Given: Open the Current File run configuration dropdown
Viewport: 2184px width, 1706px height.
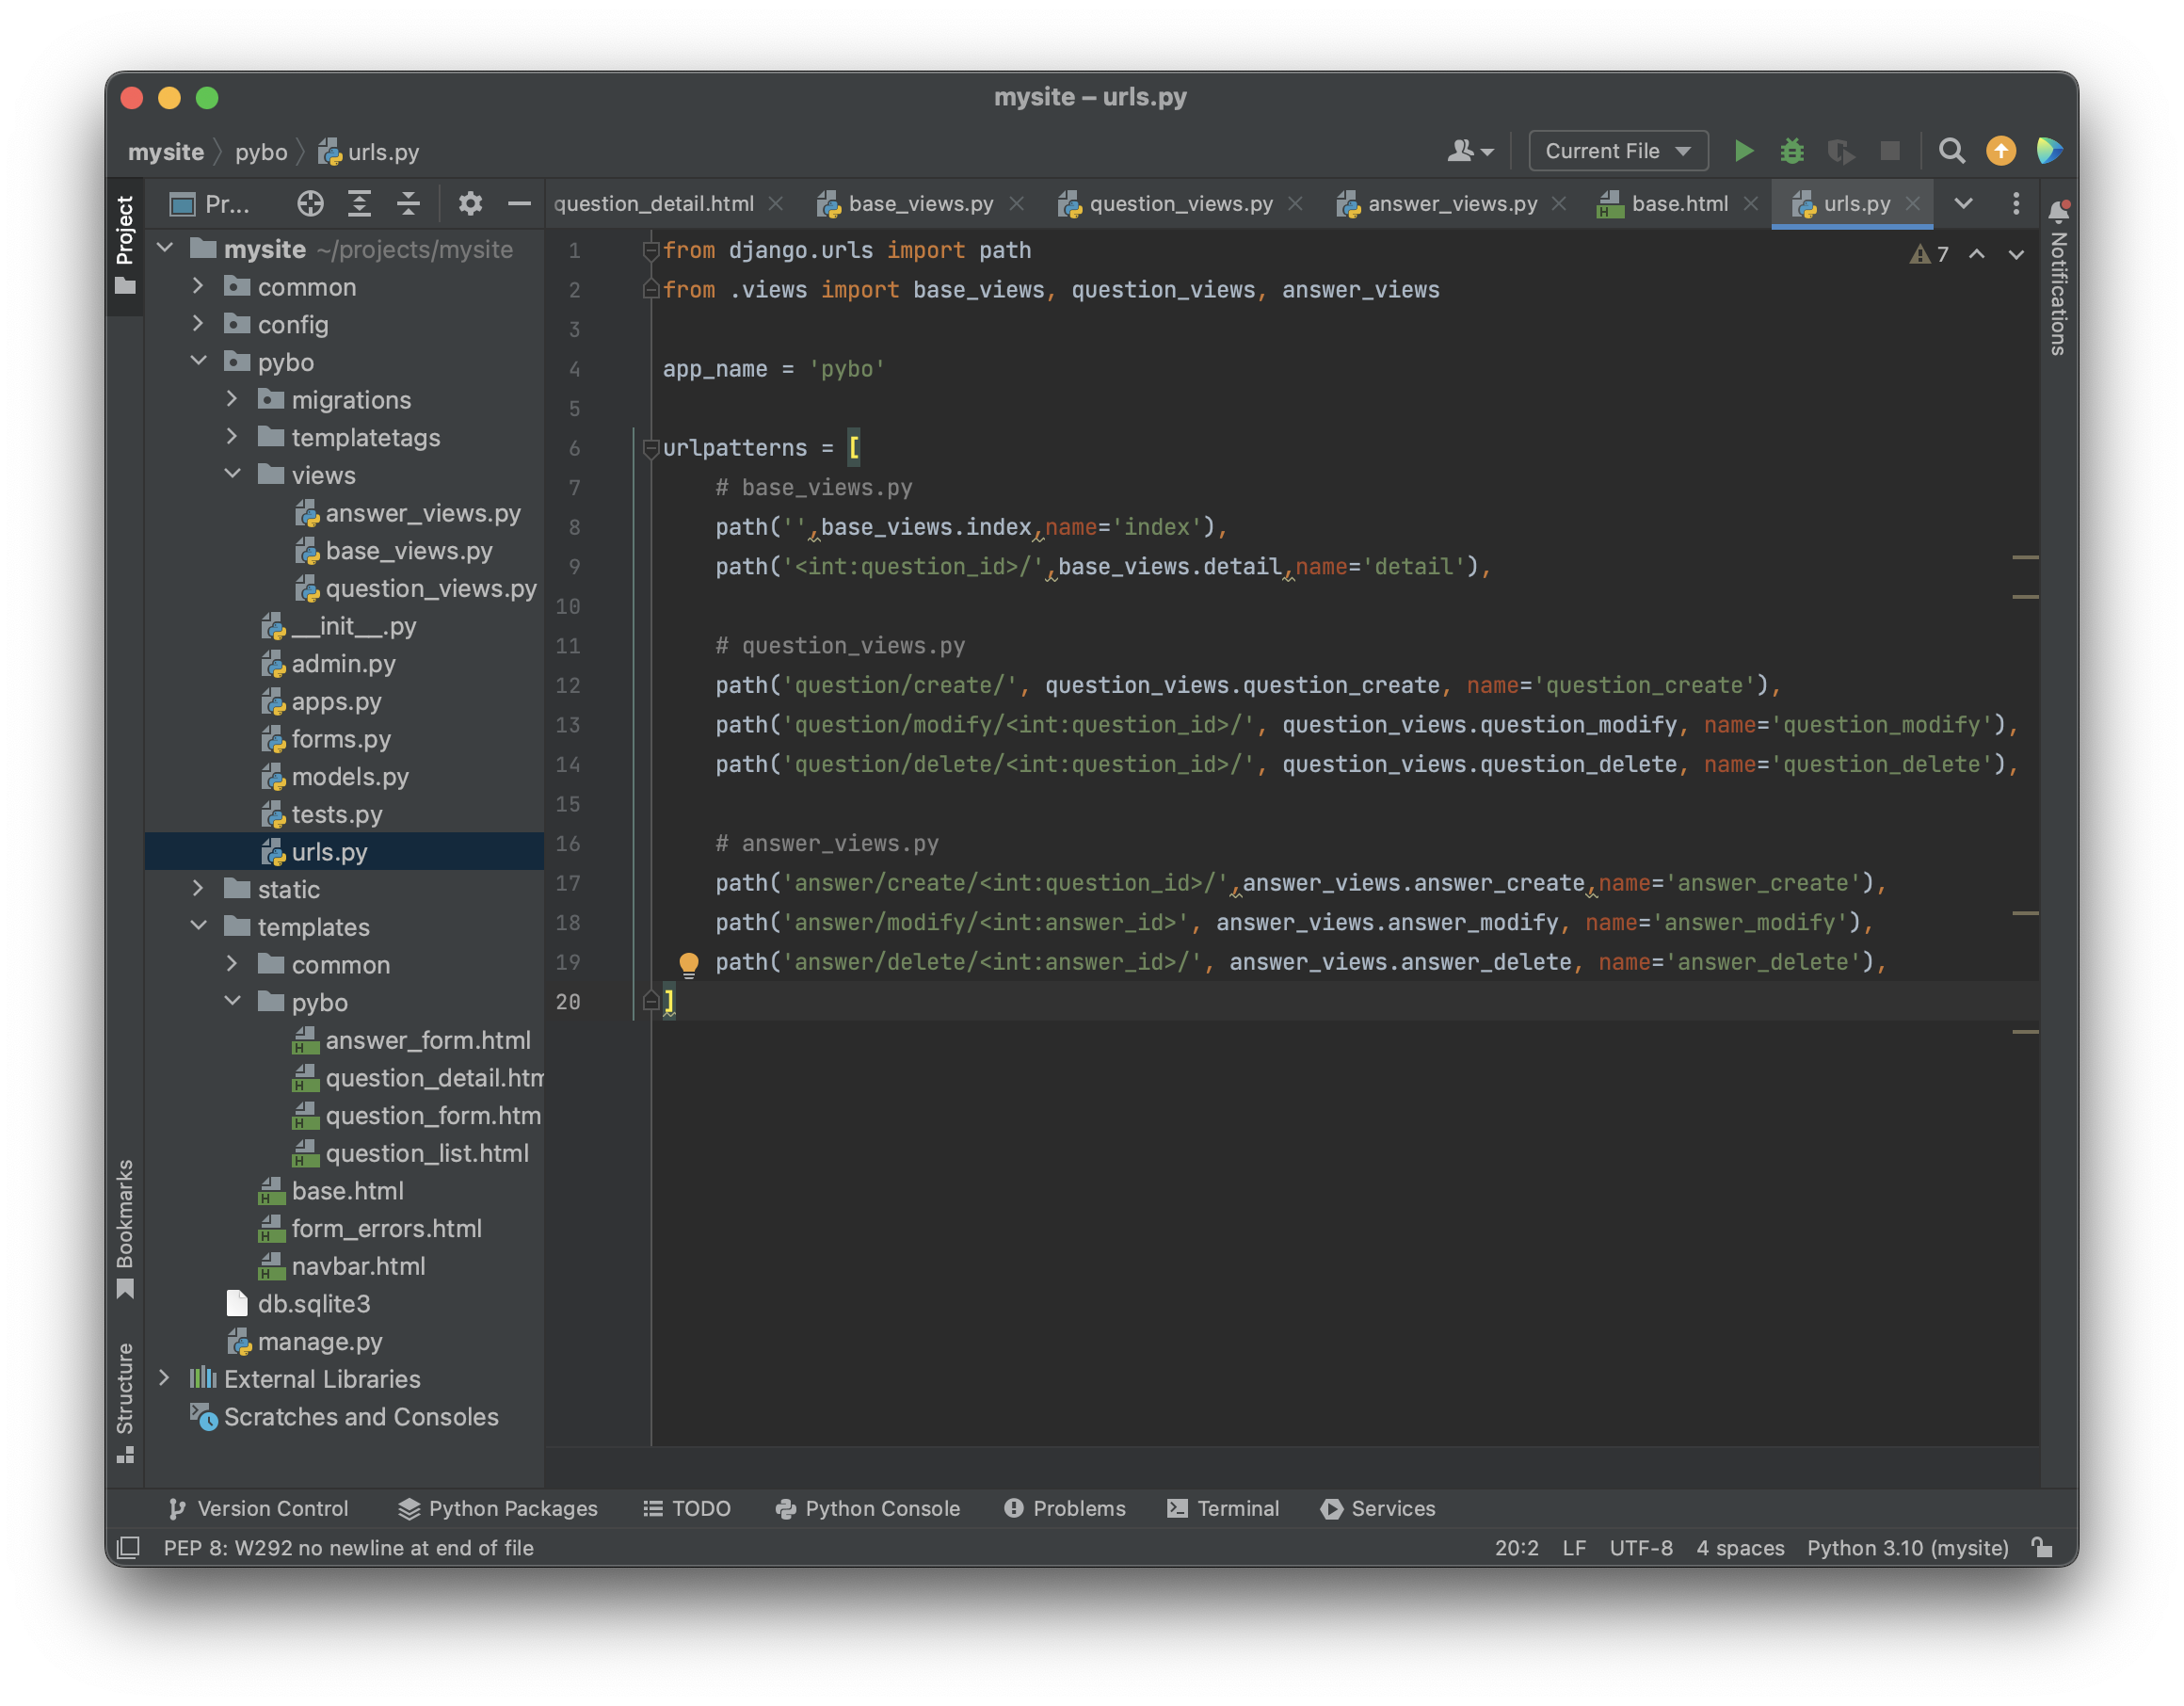Looking at the screenshot, I should pyautogui.click(x=1617, y=151).
